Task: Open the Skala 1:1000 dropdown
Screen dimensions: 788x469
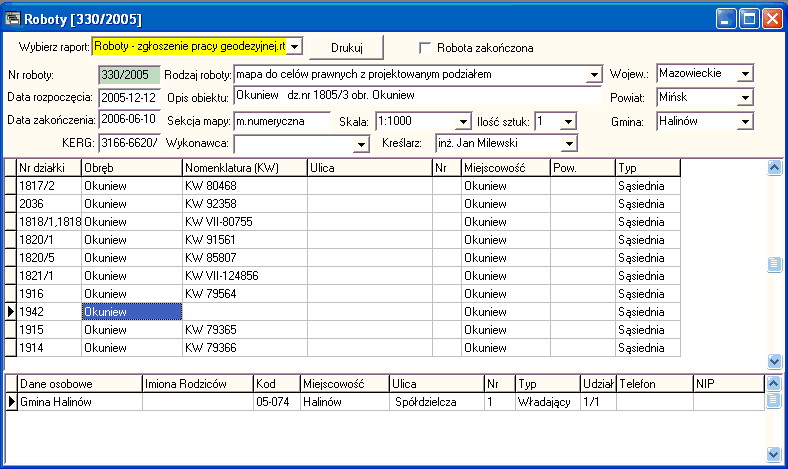Action: 463,121
